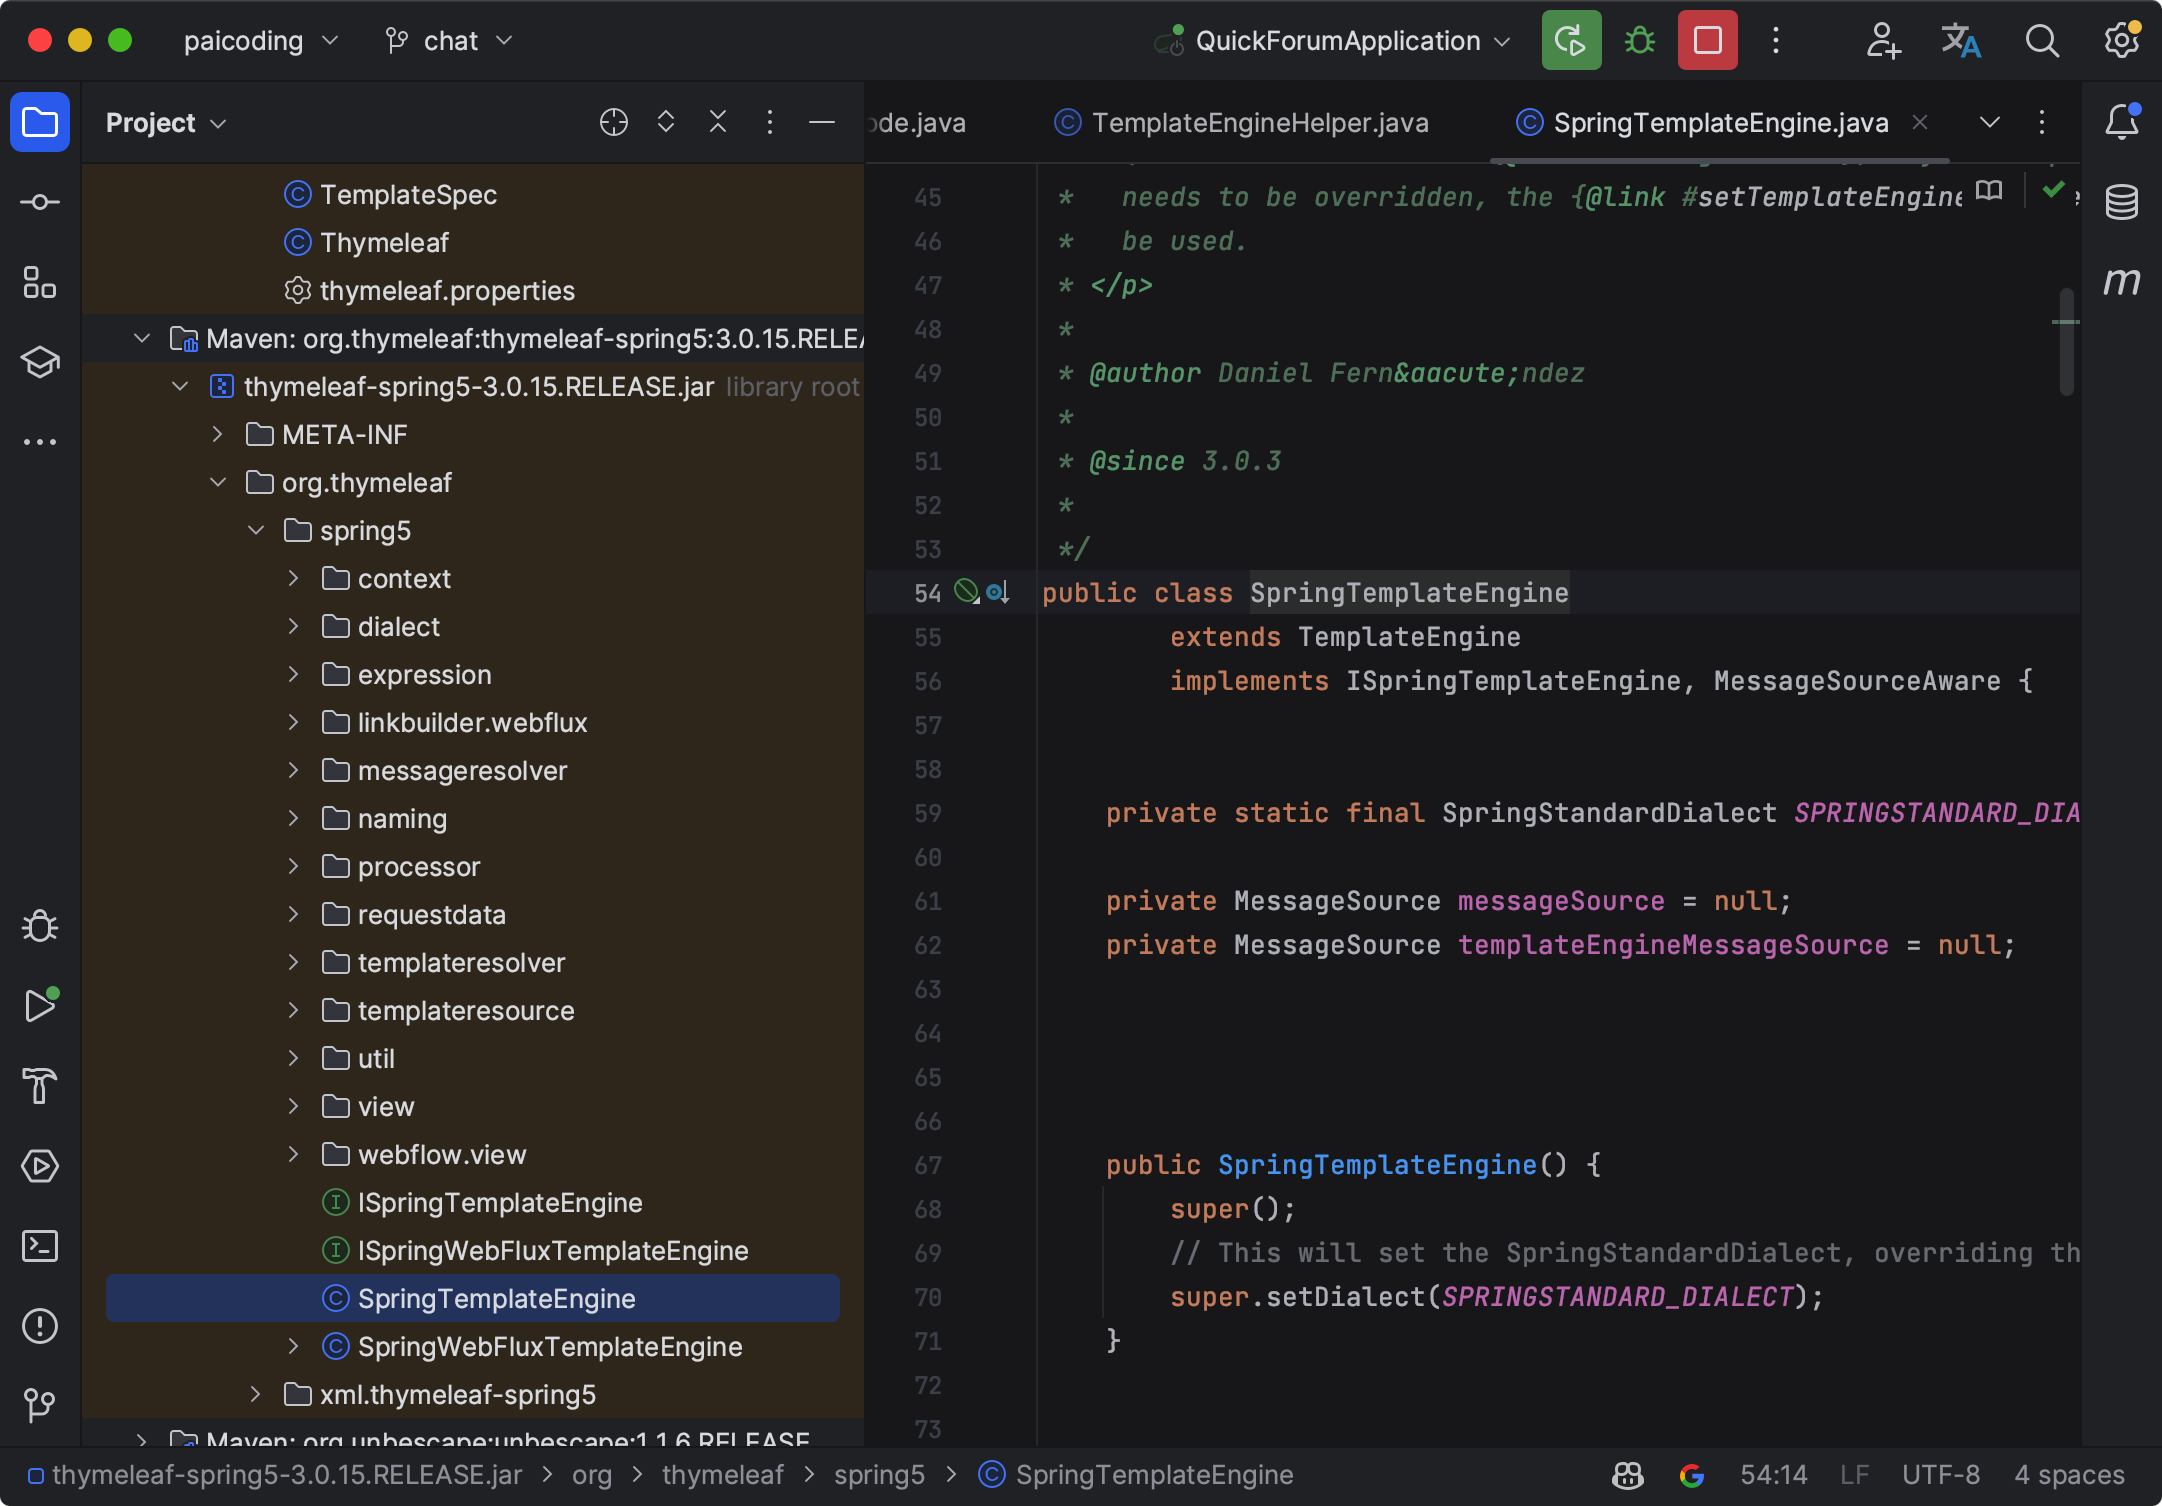
Task: Open the Build hammer tool window
Action: 40,1086
